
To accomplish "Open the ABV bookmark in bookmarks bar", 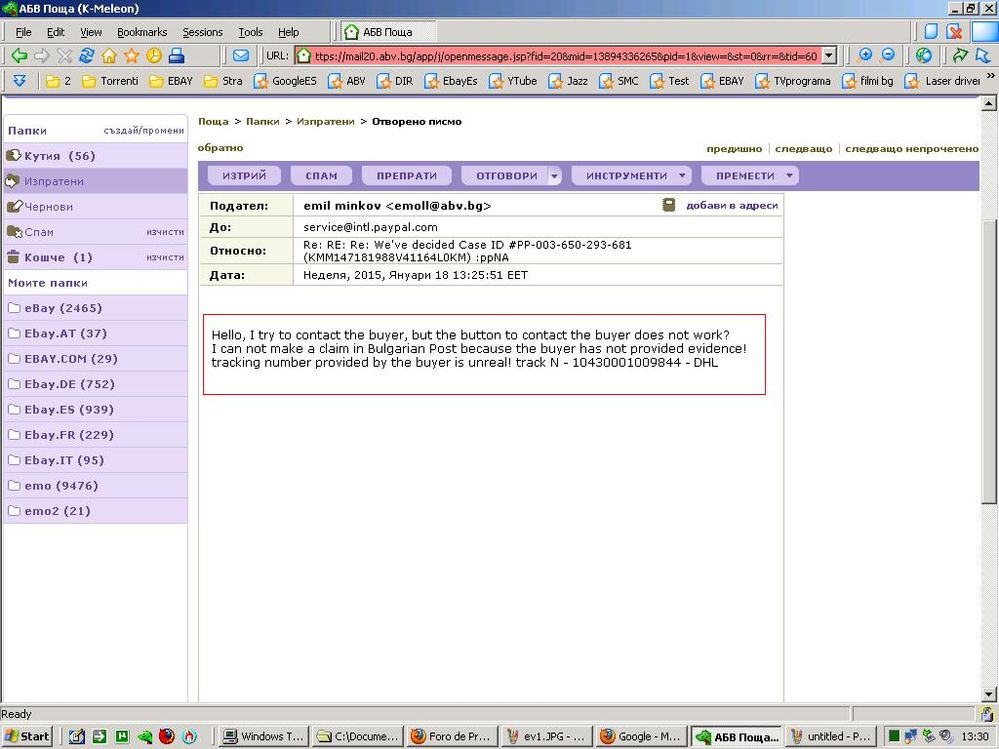I will (x=347, y=81).
